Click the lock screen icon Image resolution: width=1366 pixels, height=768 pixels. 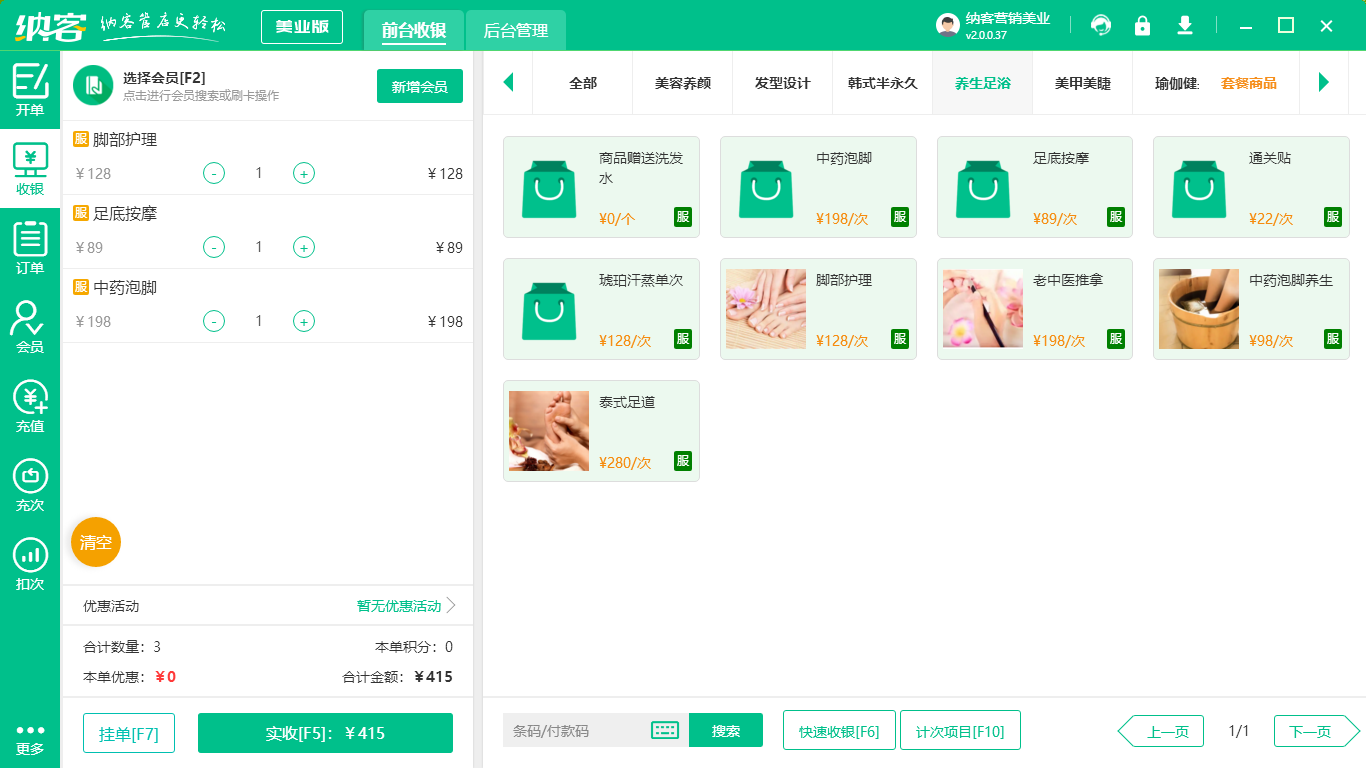[x=1142, y=25]
